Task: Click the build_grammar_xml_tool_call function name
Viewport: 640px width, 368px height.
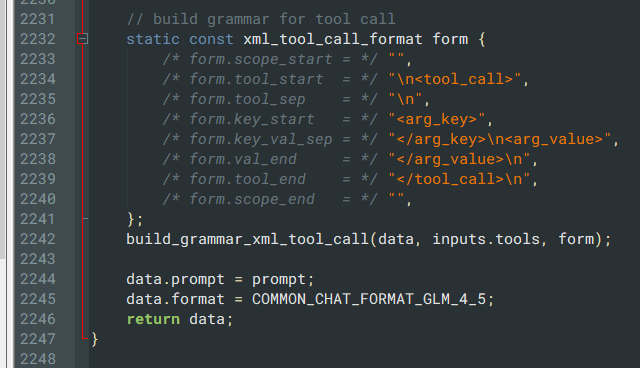Action: [x=247, y=239]
